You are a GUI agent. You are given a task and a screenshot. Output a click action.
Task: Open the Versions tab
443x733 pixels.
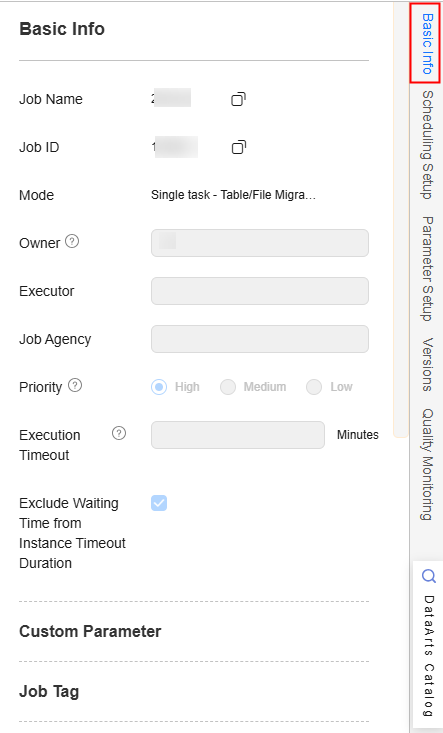coord(427,365)
